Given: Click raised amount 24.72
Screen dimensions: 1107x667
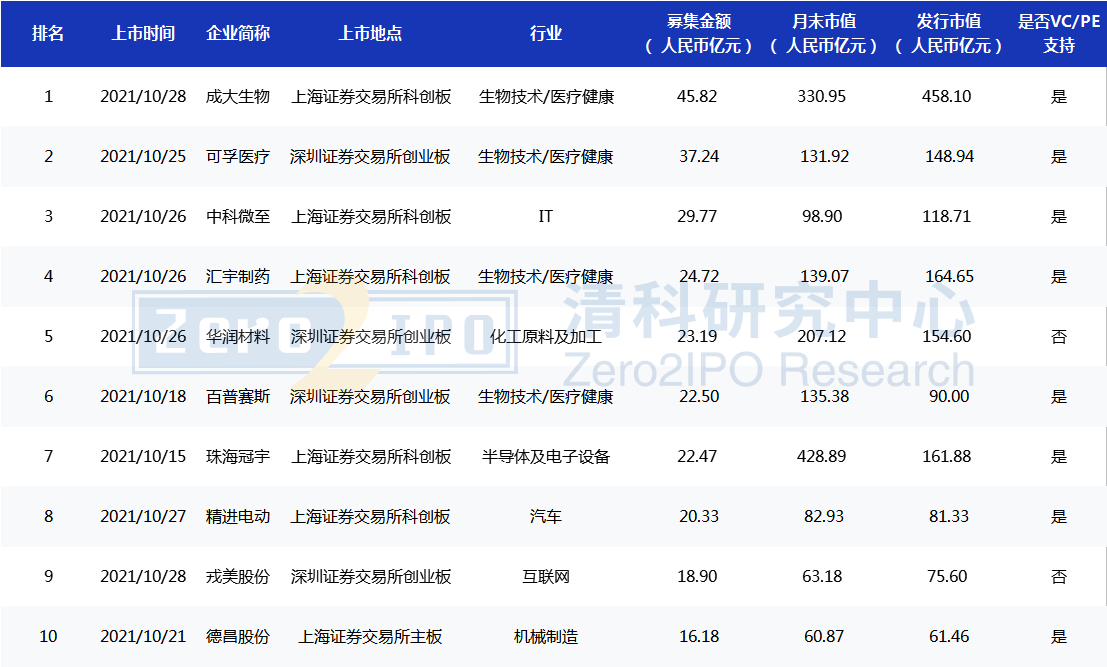Looking at the screenshot, I should [x=699, y=277].
